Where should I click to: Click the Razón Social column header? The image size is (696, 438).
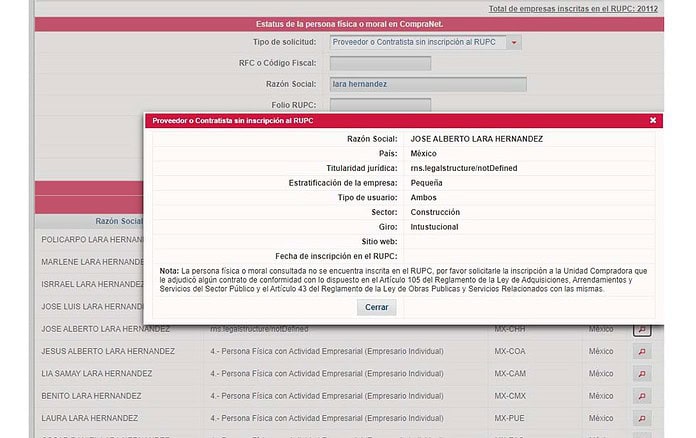(x=119, y=221)
